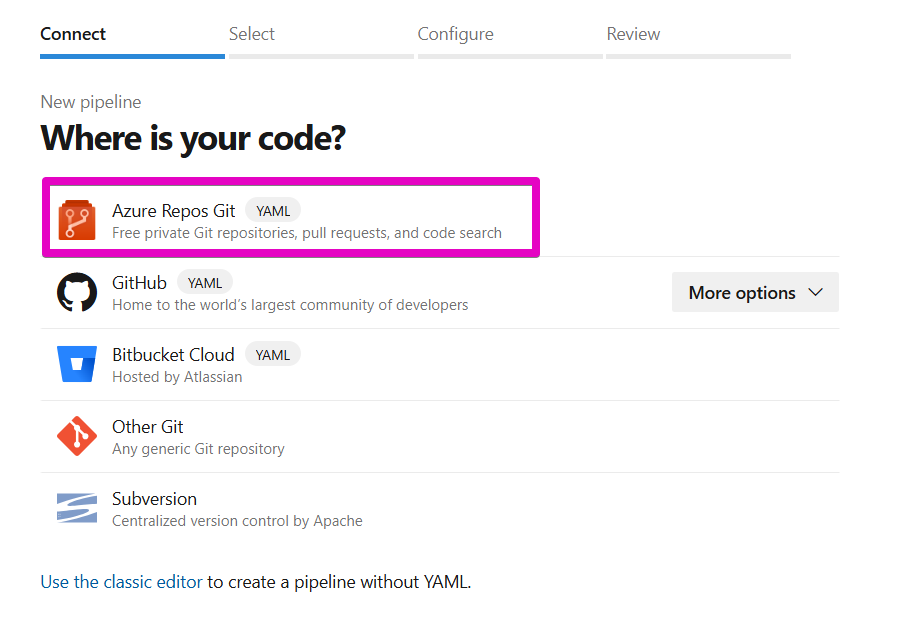
Task: Click GitHub's 'Home to the world's largest community' description
Action: (290, 304)
